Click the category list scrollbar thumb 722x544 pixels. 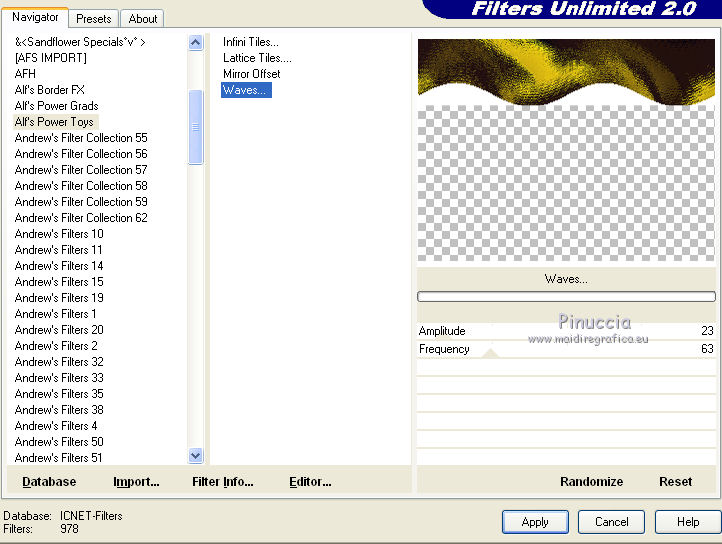pyautogui.click(x=196, y=127)
